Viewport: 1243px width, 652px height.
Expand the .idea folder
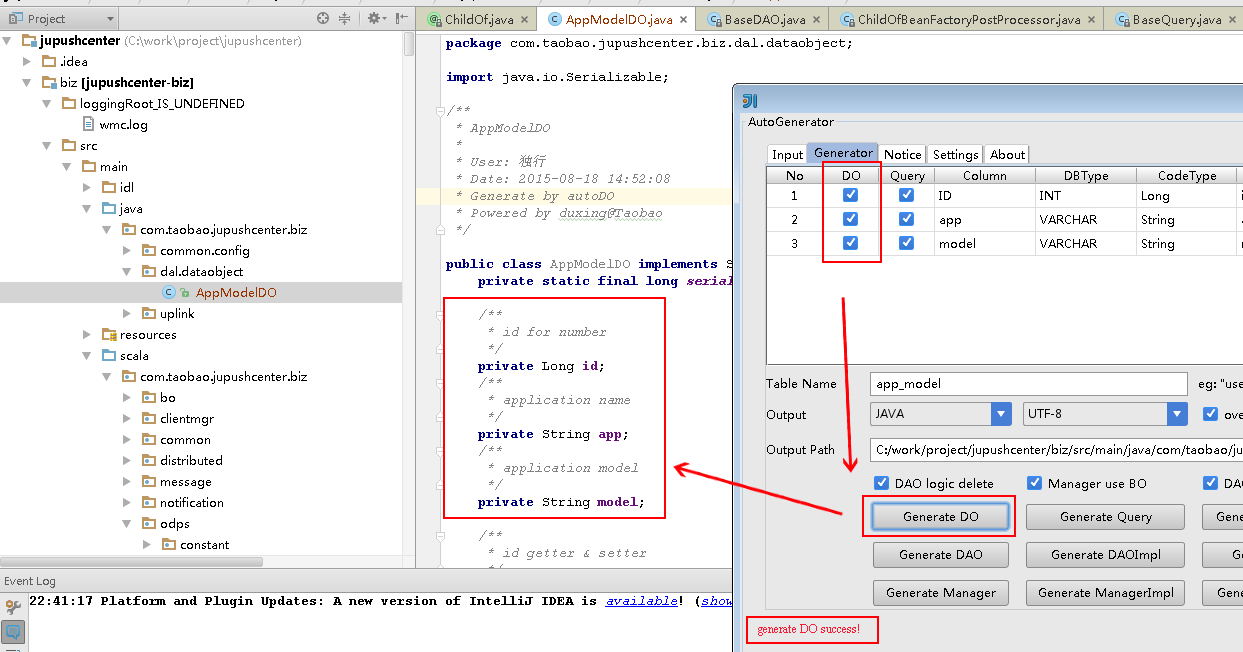coord(28,61)
